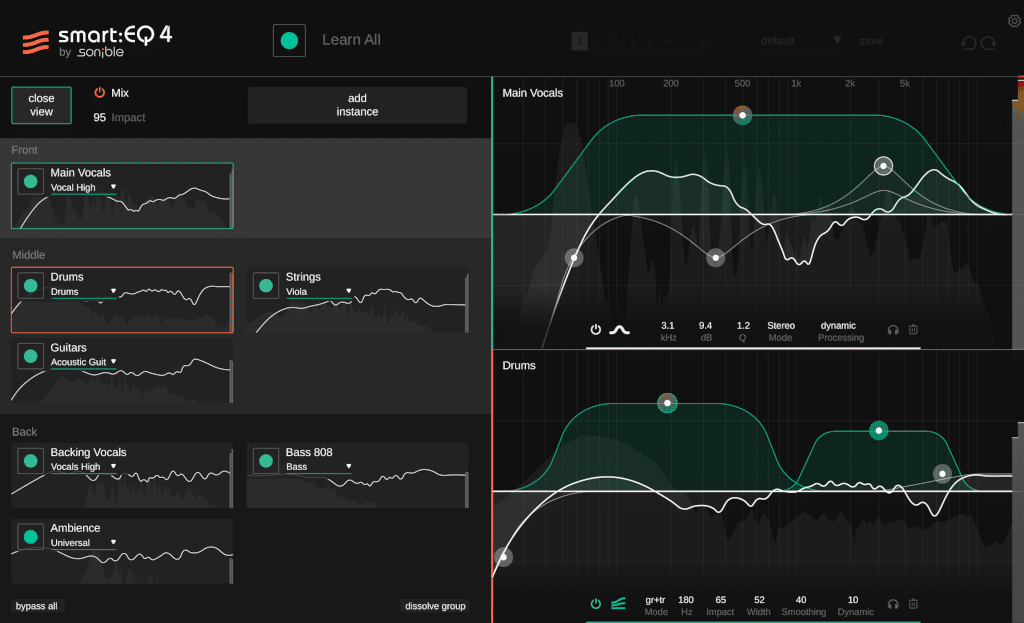Screen dimensions: 1024x623
Task: Toggle the power button in Drums bottom toolbar
Action: [597, 603]
